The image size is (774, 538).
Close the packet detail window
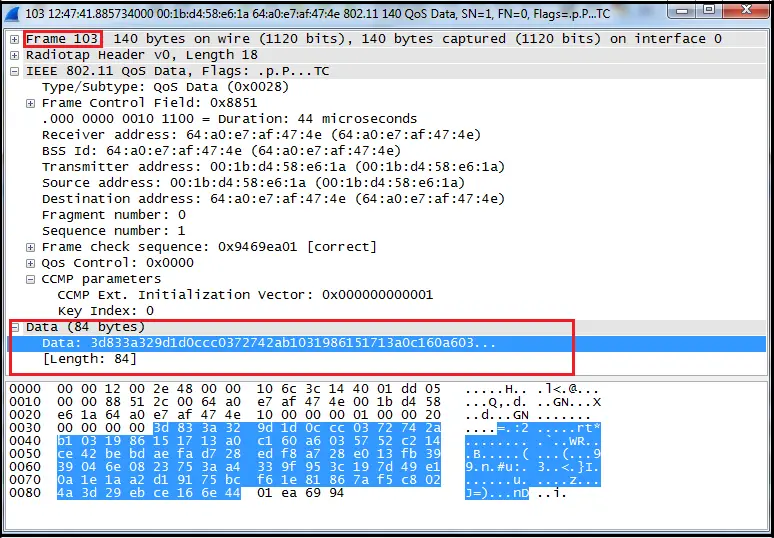(x=746, y=10)
